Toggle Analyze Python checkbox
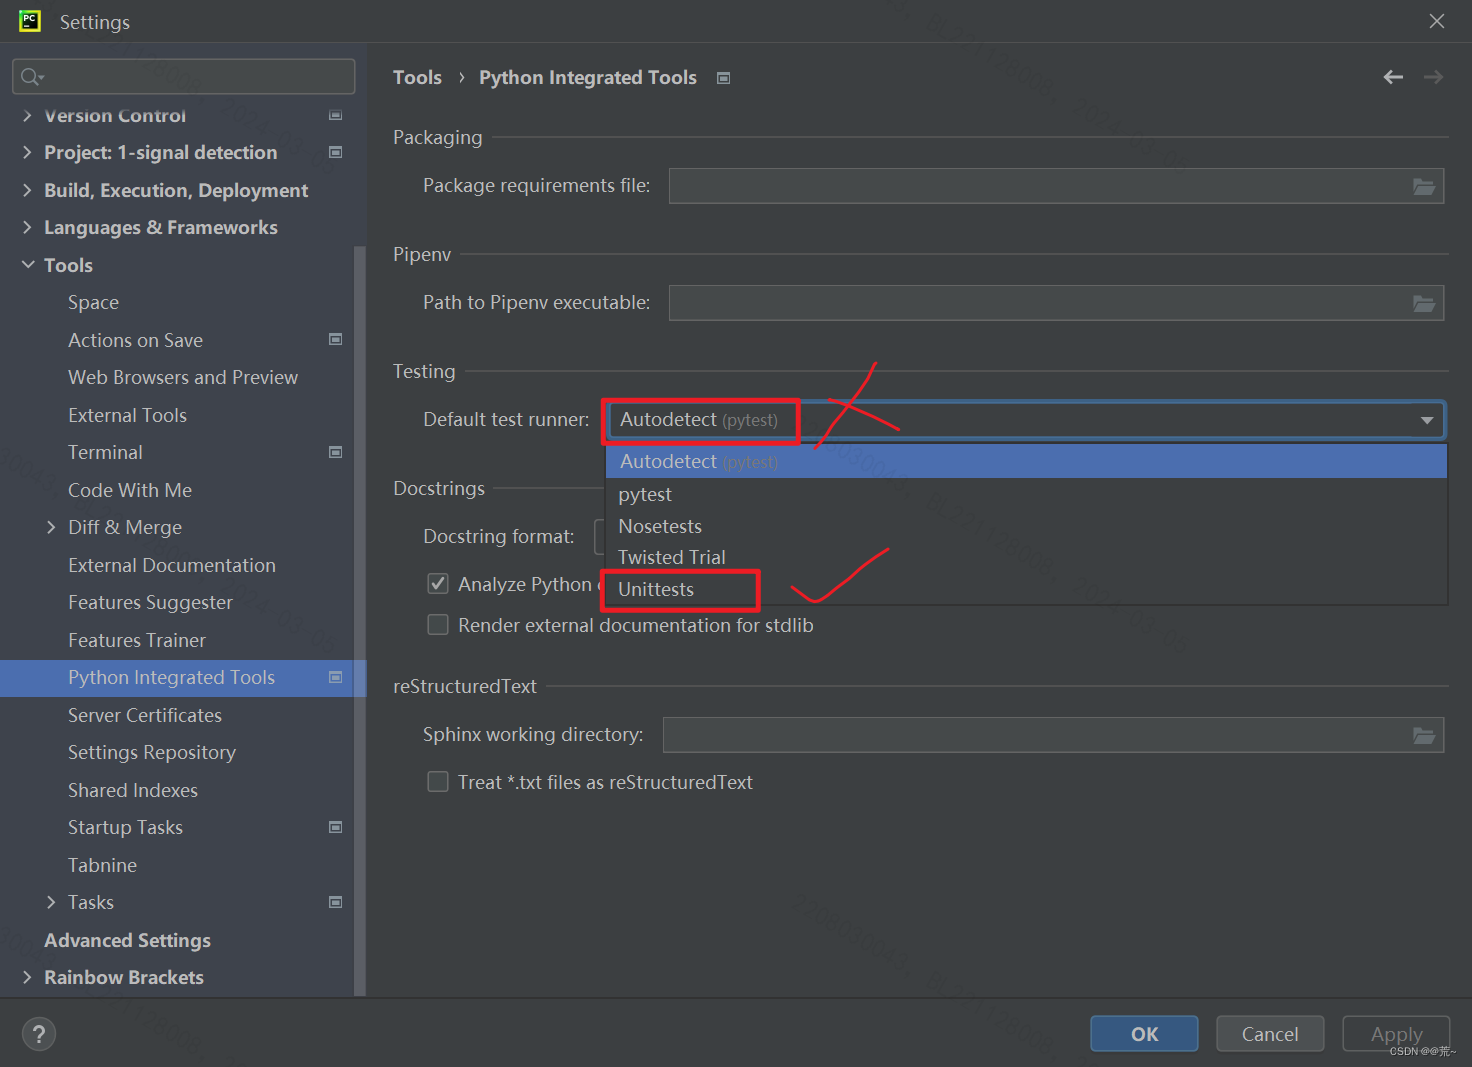Image resolution: width=1472 pixels, height=1067 pixels. click(438, 584)
